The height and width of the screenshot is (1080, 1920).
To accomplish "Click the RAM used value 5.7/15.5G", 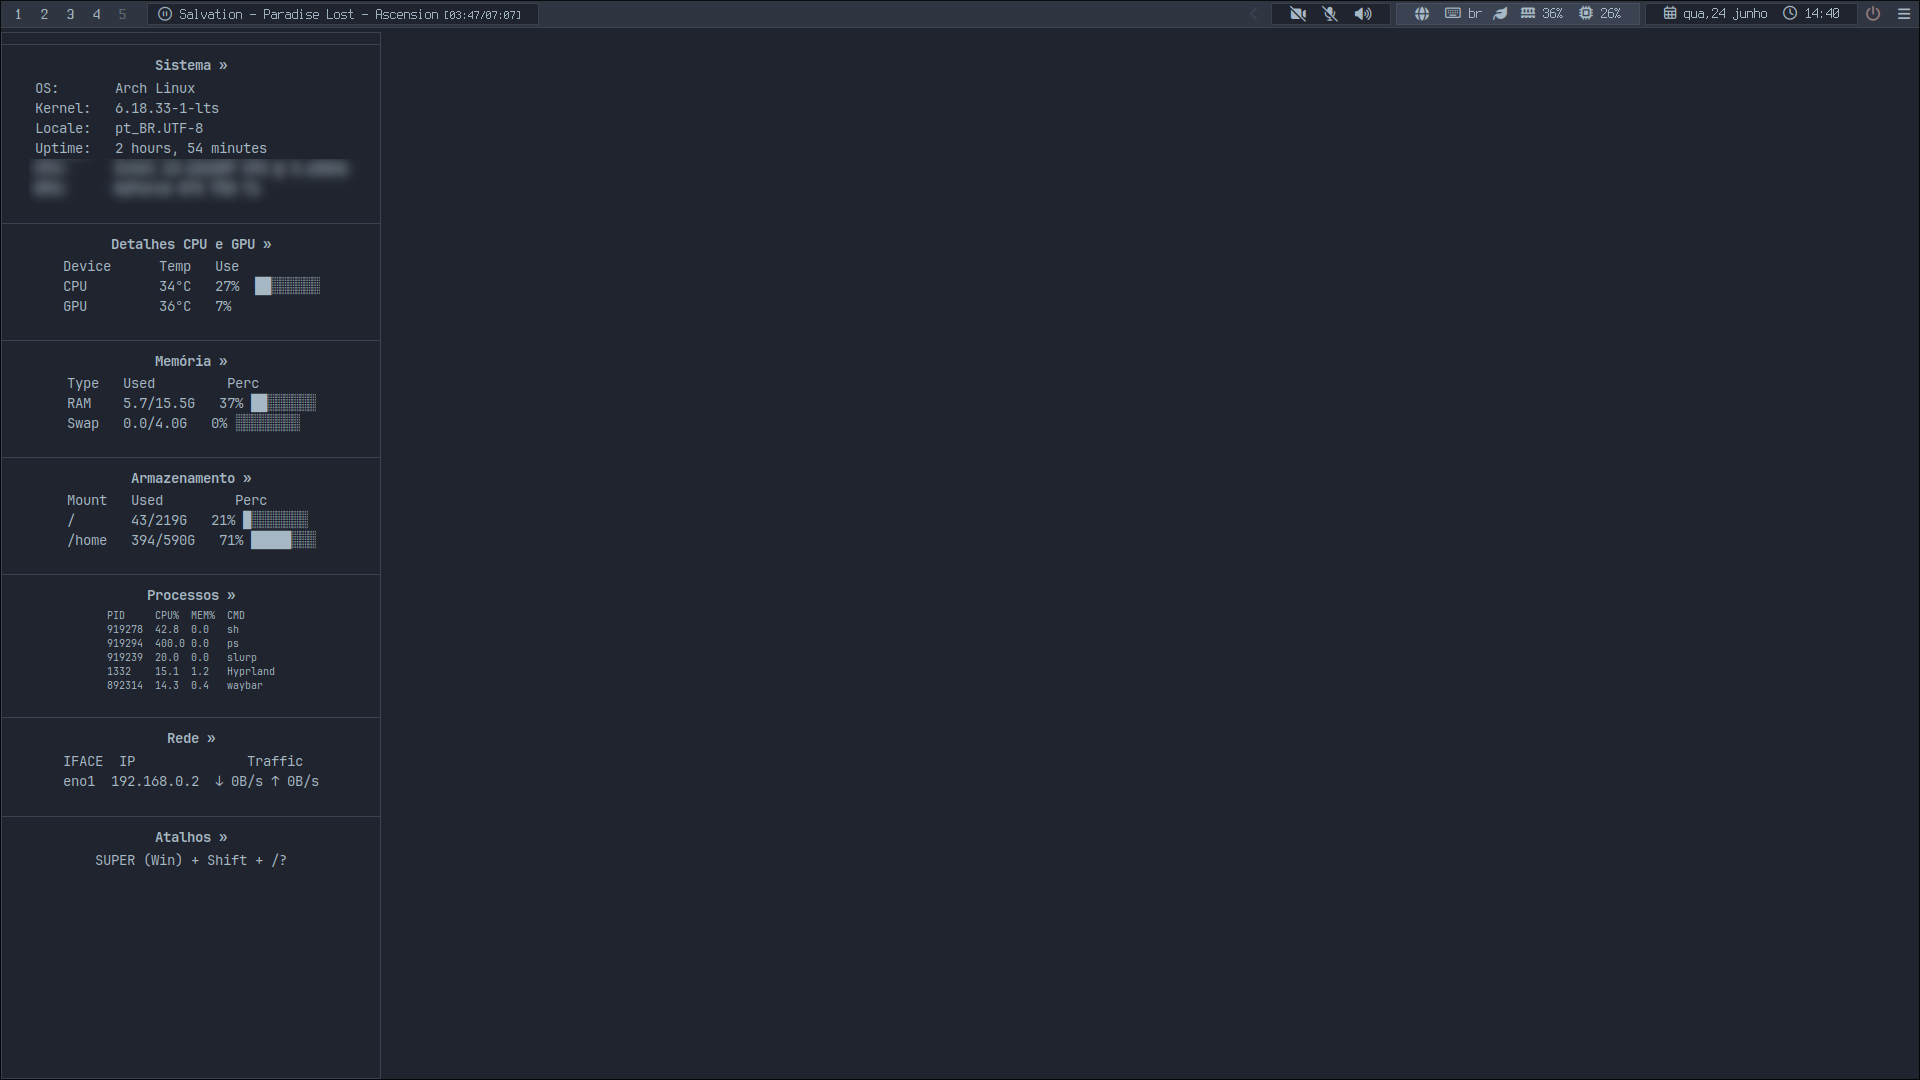I will point(159,403).
